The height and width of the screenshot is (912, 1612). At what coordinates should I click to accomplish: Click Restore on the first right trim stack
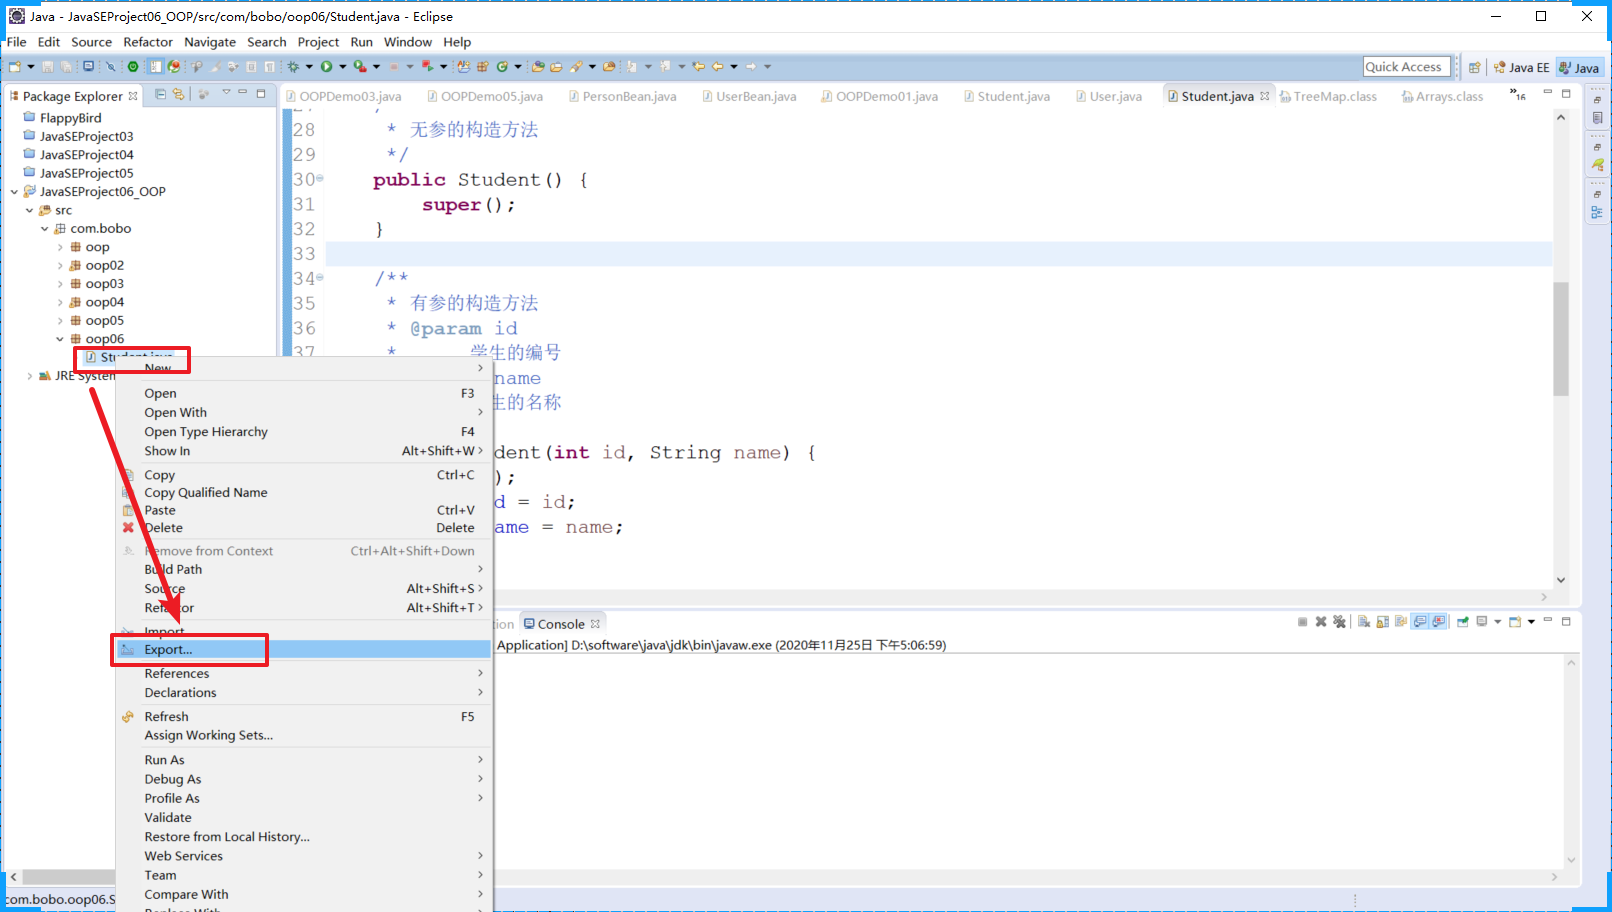tap(1597, 100)
